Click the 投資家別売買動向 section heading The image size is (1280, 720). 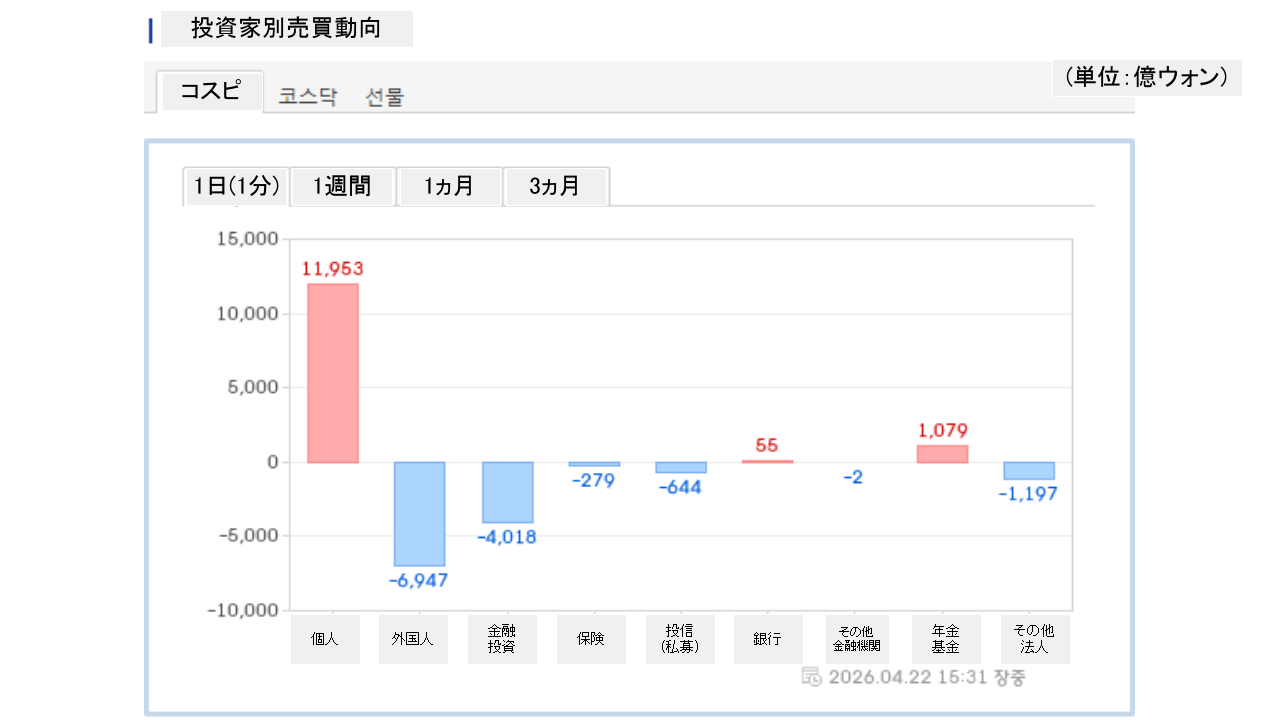(286, 29)
